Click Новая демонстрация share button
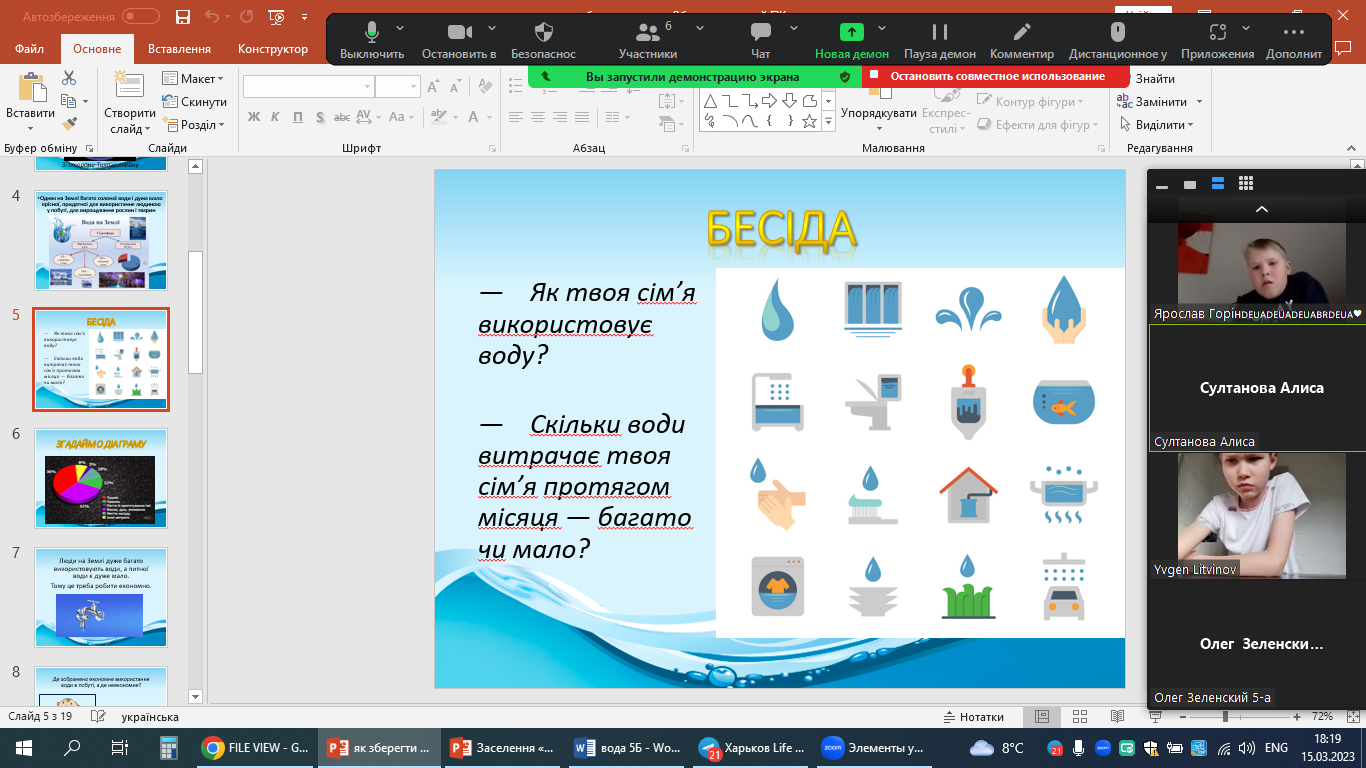 coord(852,41)
